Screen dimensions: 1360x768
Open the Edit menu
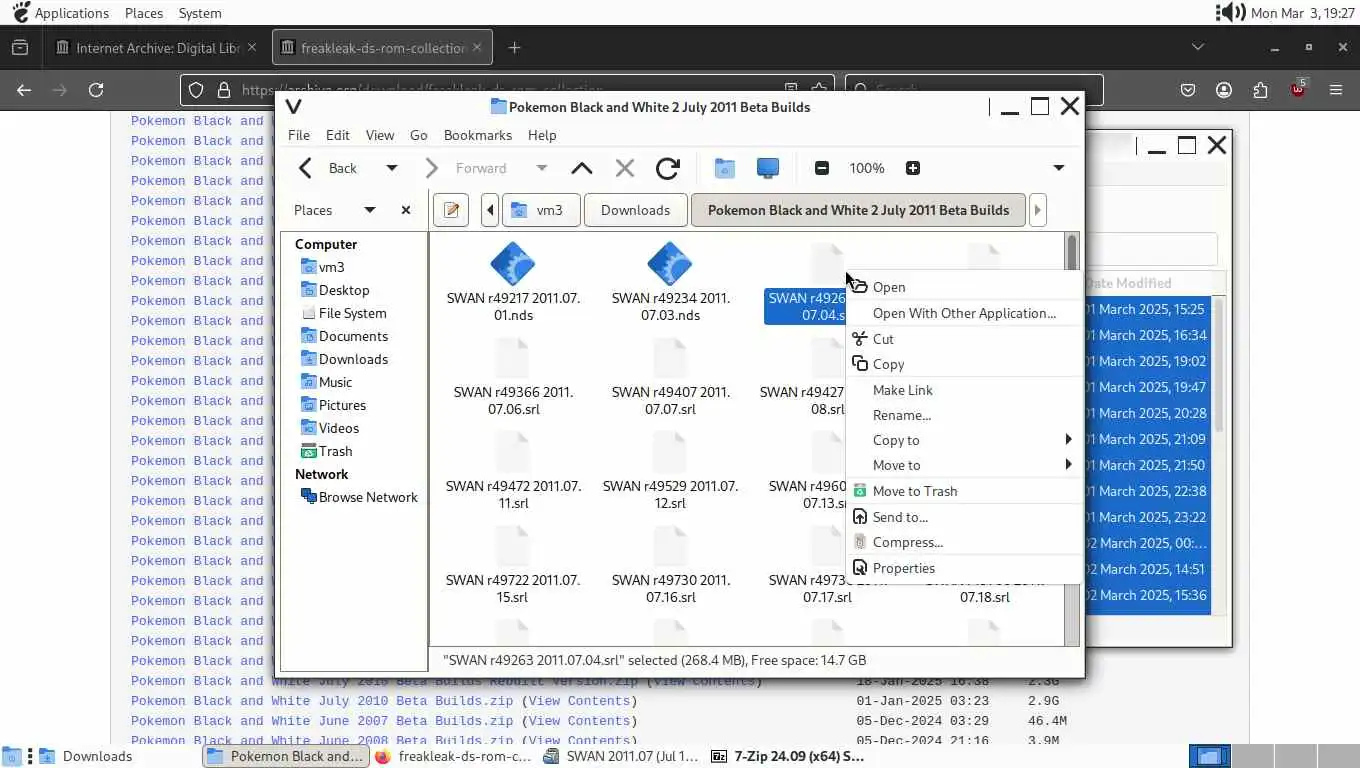tap(338, 135)
